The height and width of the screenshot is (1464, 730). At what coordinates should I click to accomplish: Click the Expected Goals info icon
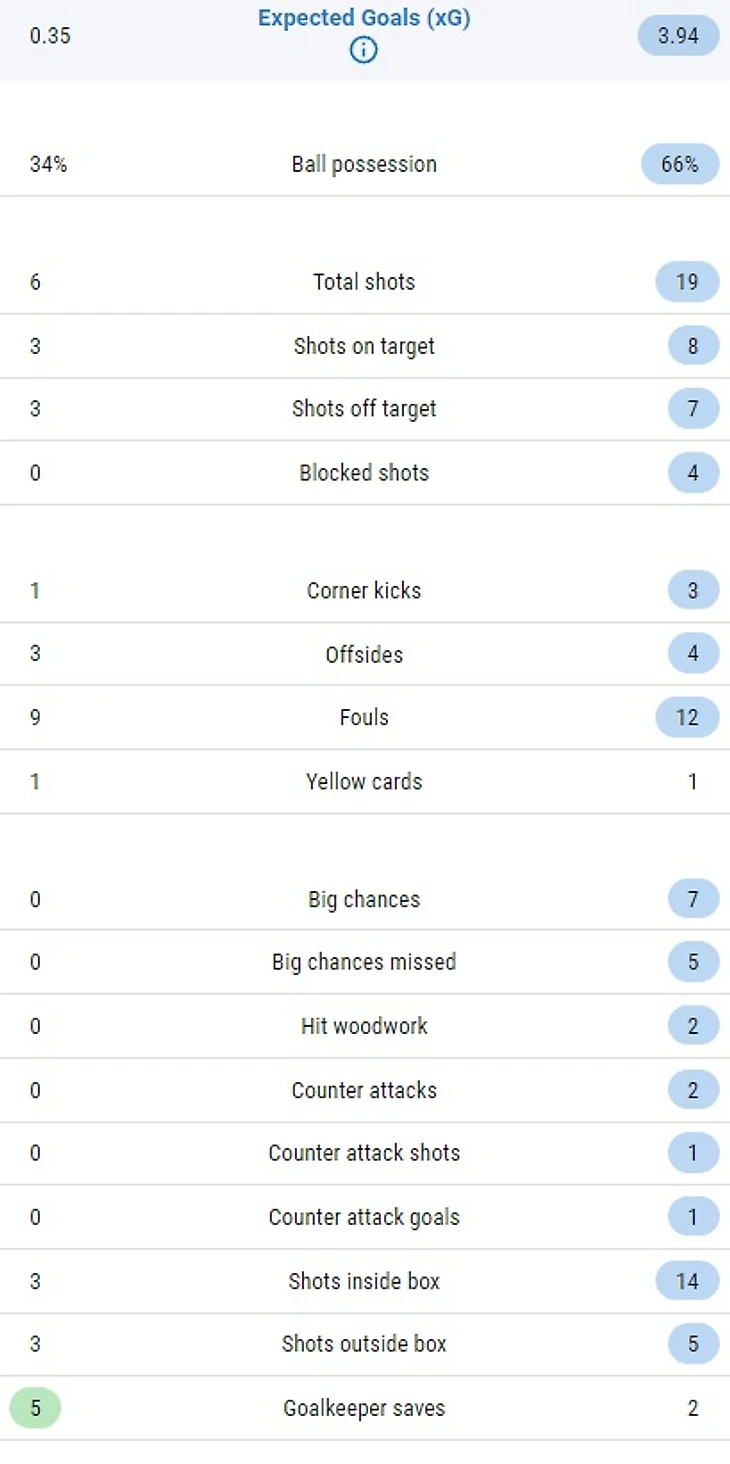click(x=363, y=50)
